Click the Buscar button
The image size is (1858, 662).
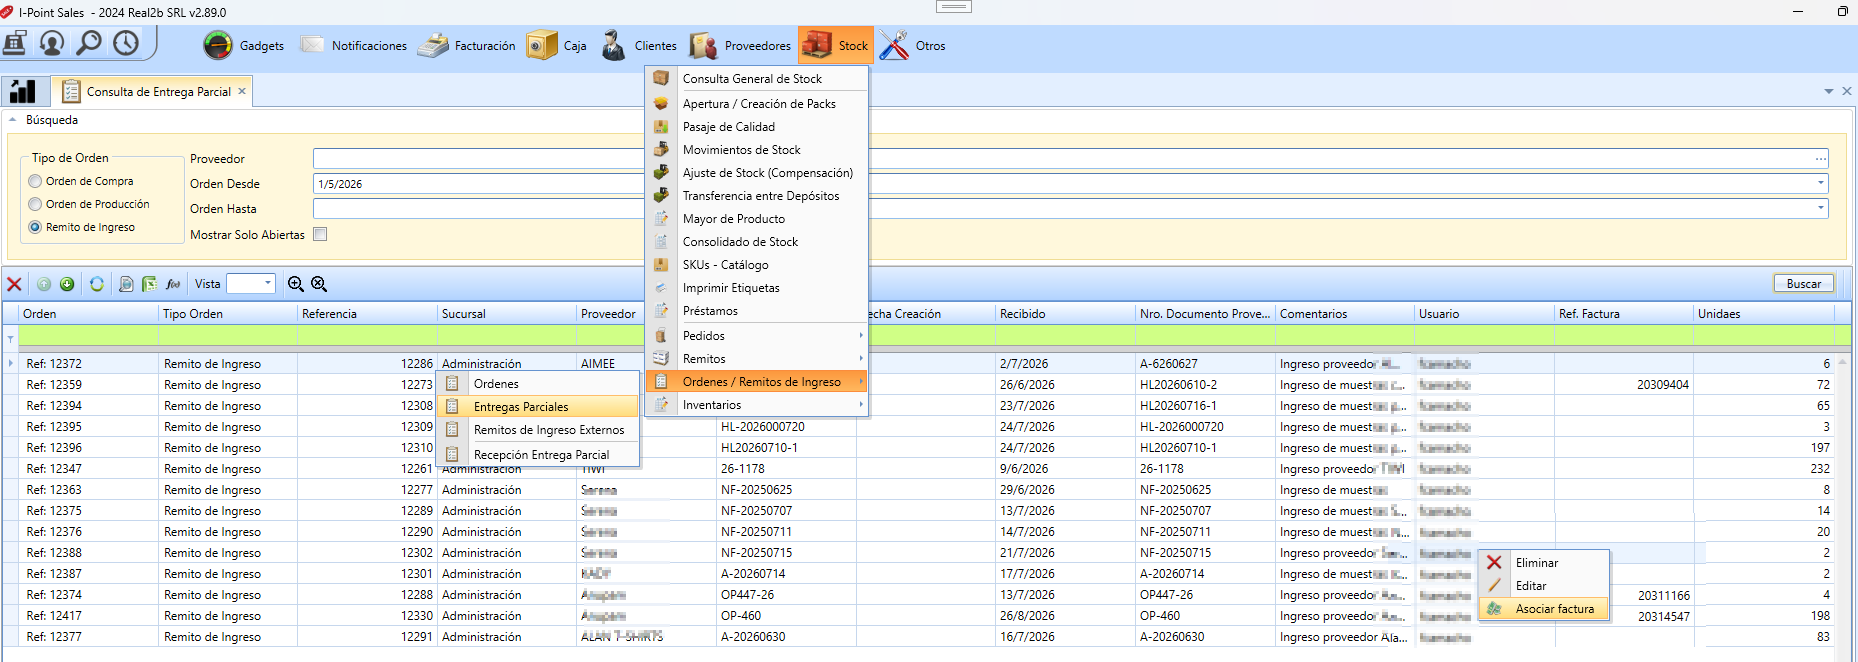pyautogui.click(x=1804, y=283)
